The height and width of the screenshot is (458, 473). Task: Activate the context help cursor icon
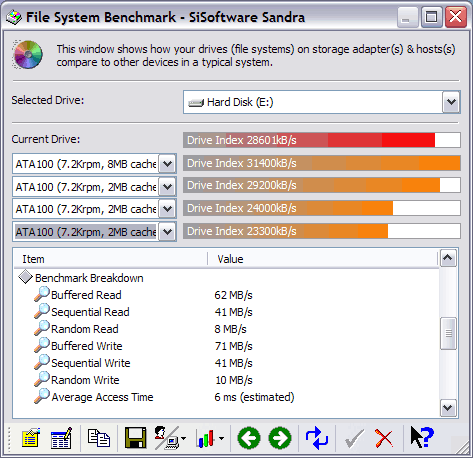(x=422, y=437)
